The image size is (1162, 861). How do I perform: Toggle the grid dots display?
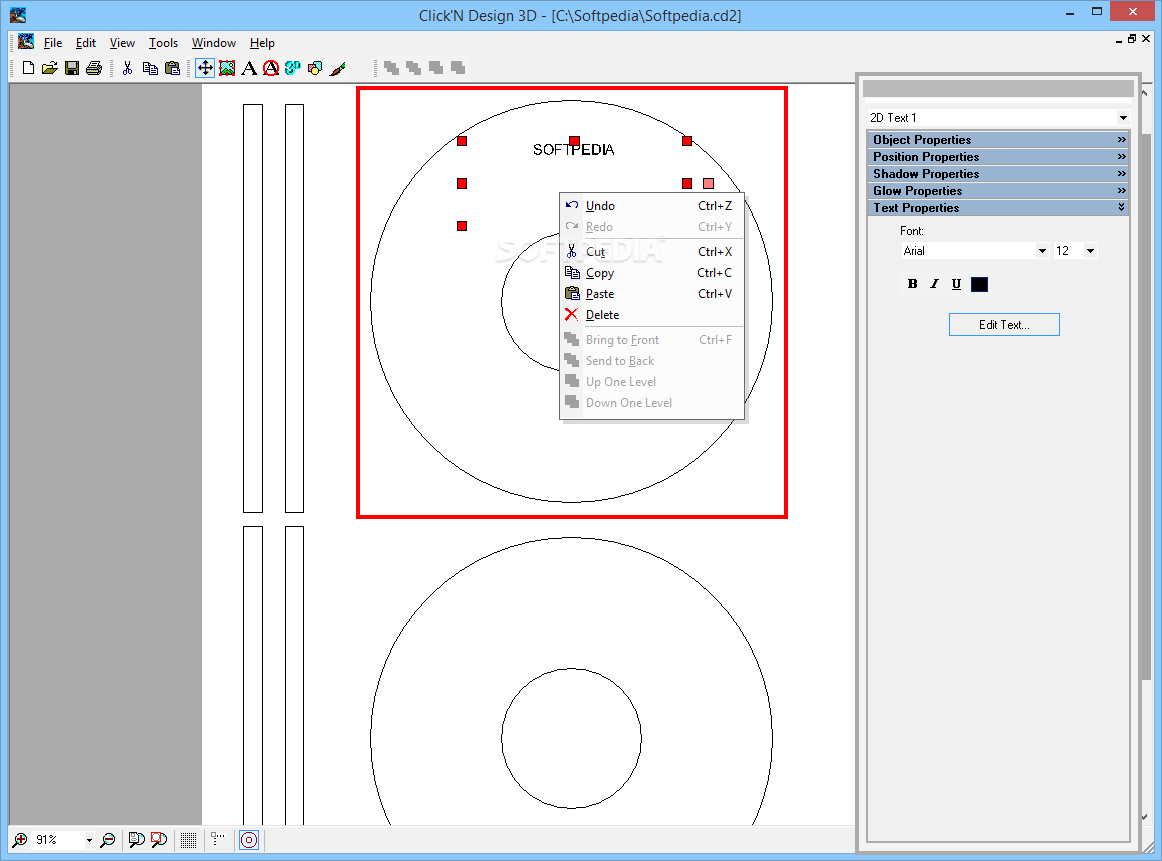coord(188,840)
